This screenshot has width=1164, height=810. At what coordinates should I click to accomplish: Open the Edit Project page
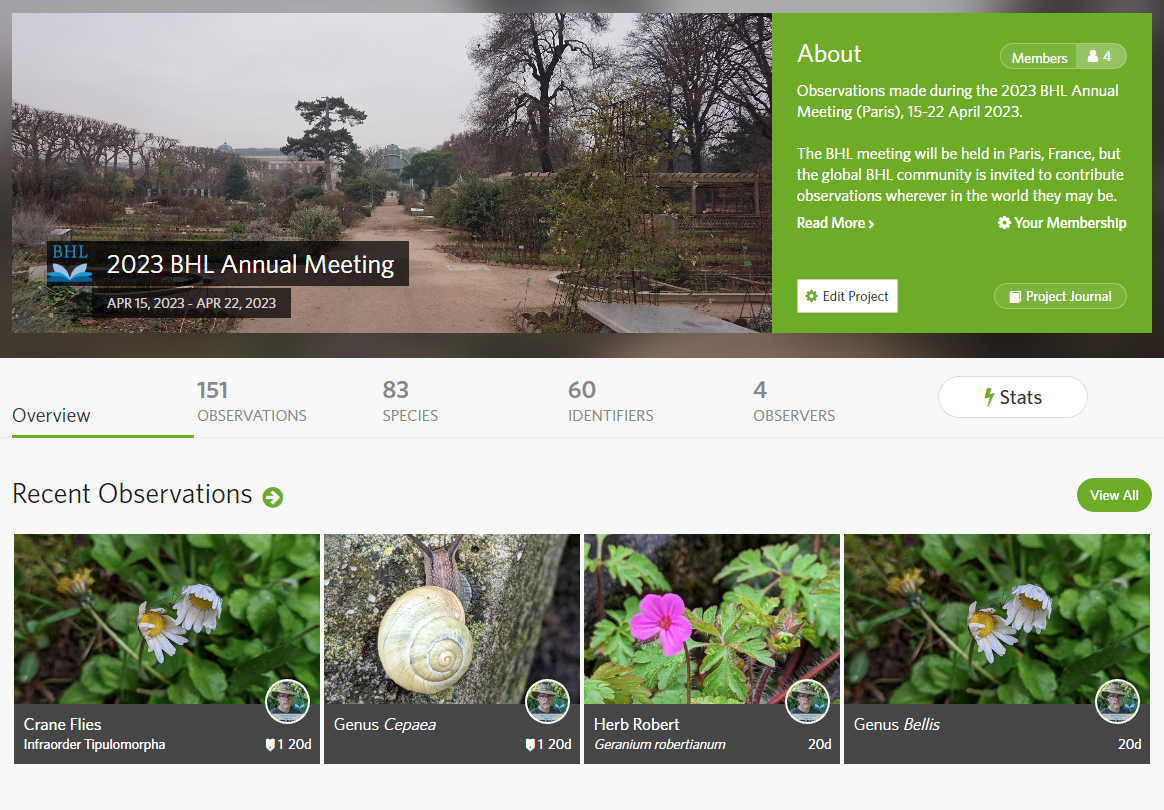click(x=847, y=296)
